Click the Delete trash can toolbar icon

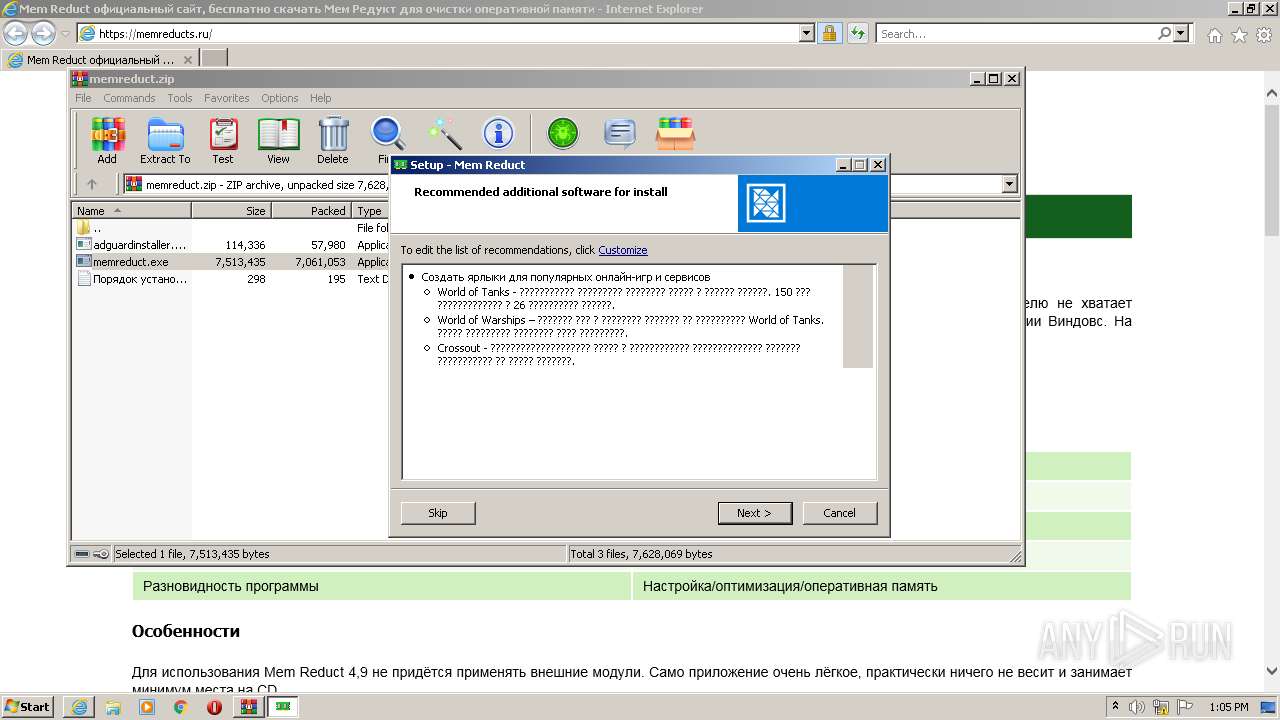[x=333, y=140]
